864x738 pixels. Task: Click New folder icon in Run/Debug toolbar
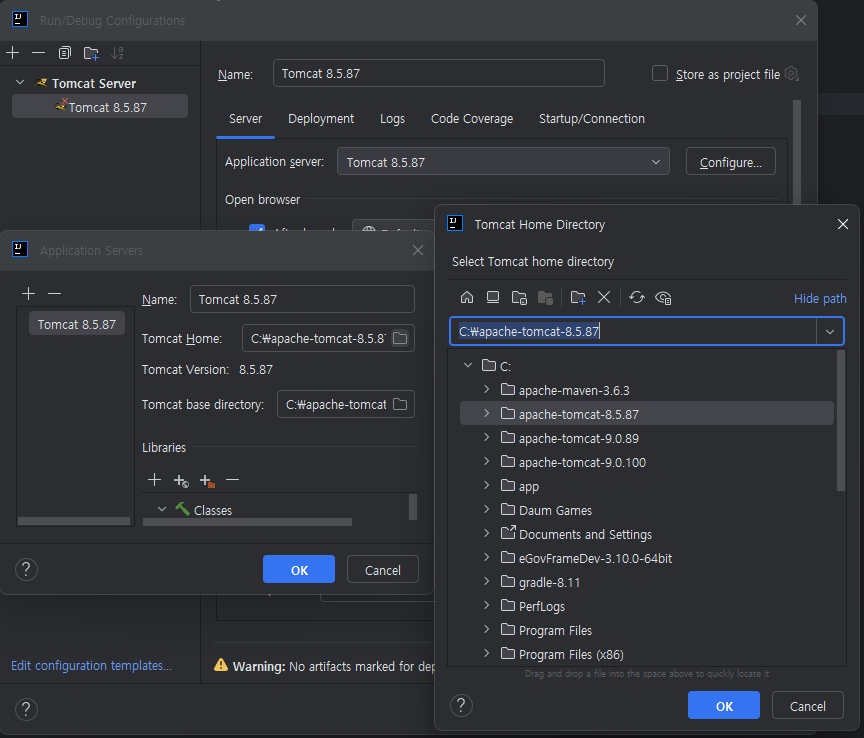[91, 53]
